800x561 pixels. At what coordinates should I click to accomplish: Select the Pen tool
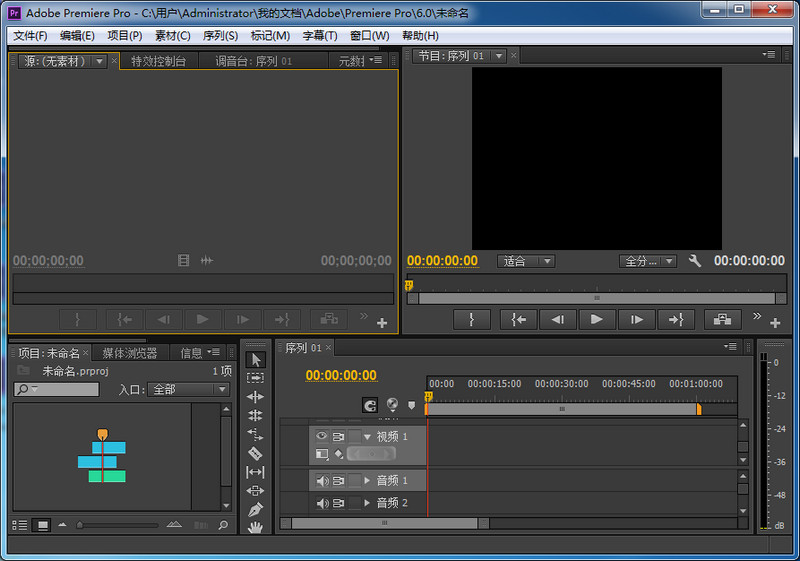[x=256, y=509]
